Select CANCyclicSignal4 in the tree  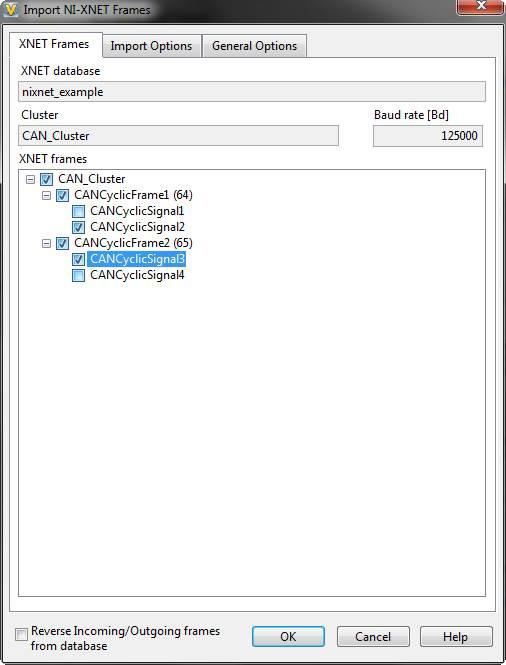point(137,275)
